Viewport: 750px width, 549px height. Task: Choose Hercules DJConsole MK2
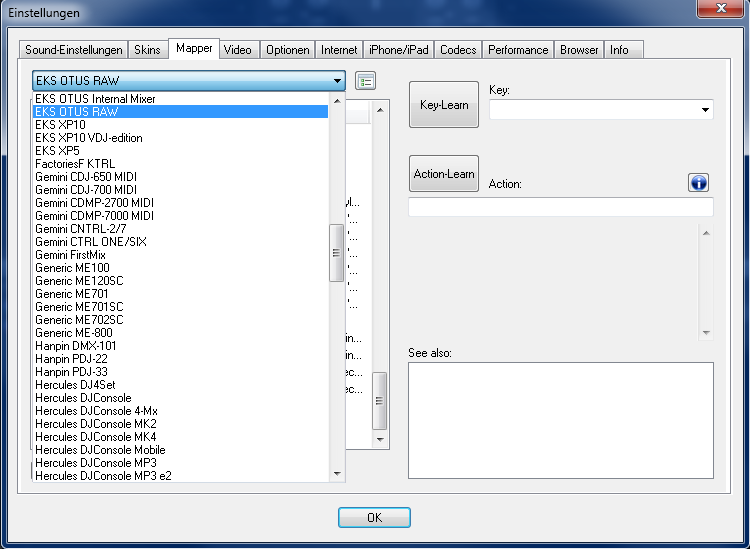click(x=181, y=423)
